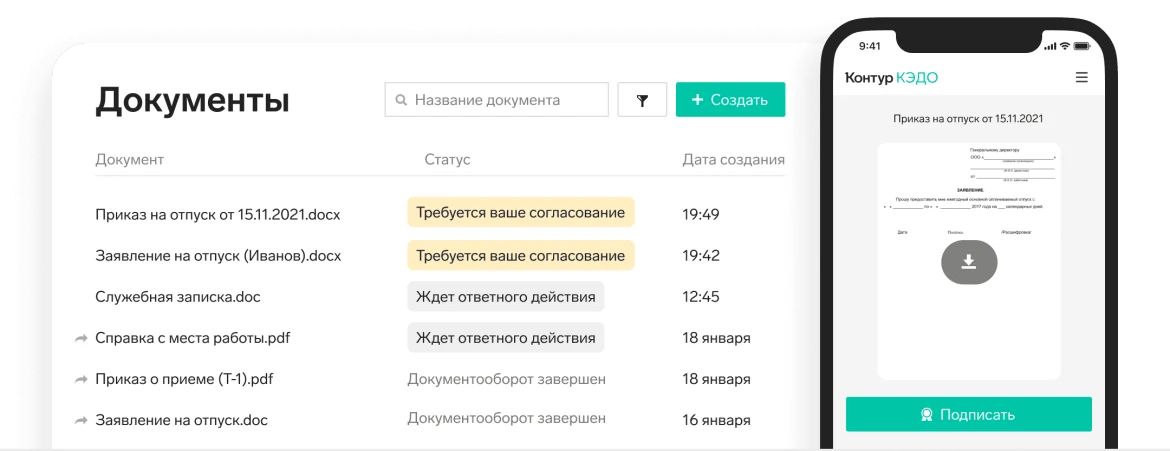The image size is (1170, 451).
Task: Click the Контур КЭДО logo
Action: click(x=891, y=77)
